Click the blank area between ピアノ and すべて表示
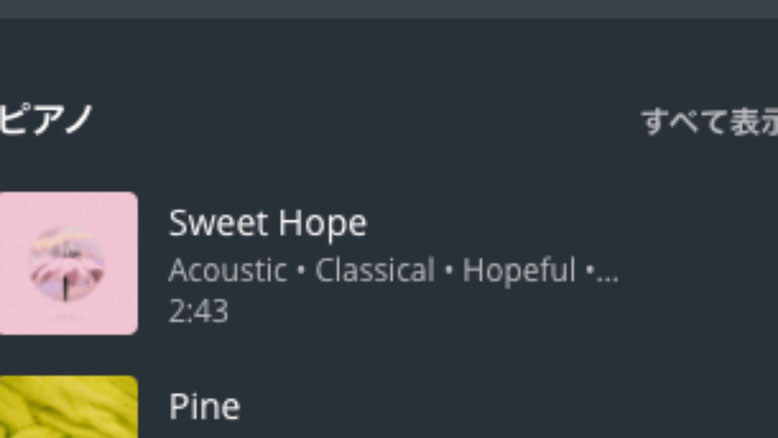The width and height of the screenshot is (778, 438). [367, 121]
